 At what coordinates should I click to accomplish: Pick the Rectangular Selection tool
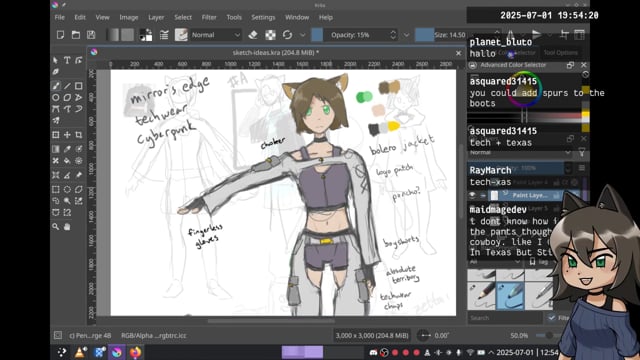[56, 189]
